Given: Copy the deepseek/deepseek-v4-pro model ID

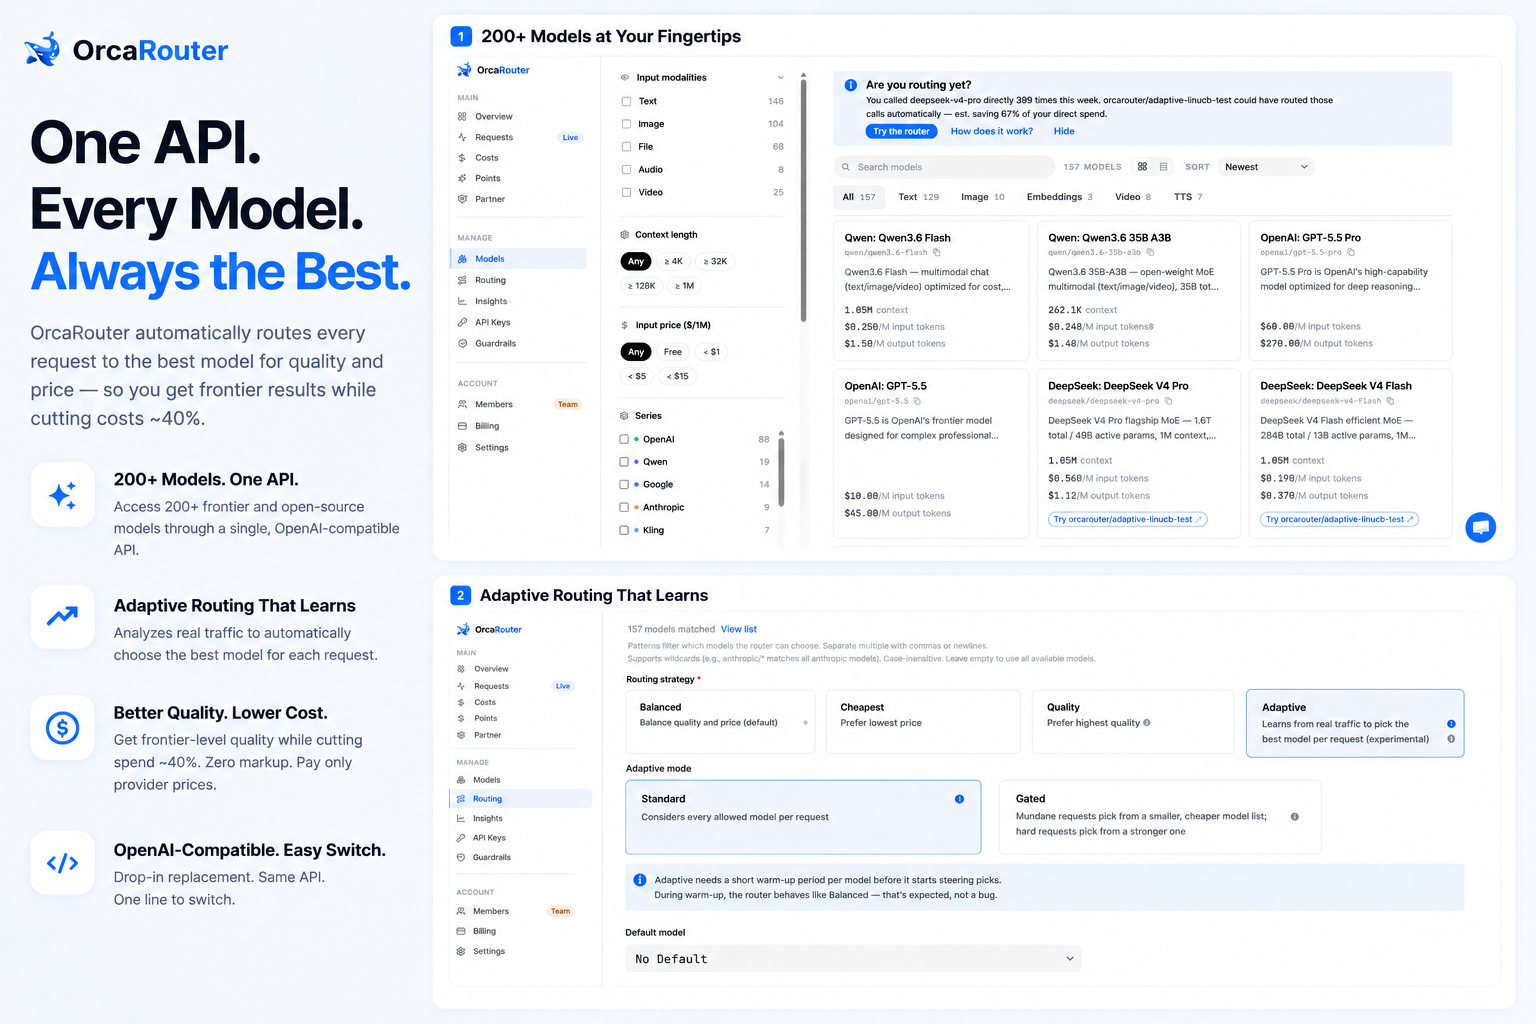Looking at the screenshot, I should point(1168,401).
